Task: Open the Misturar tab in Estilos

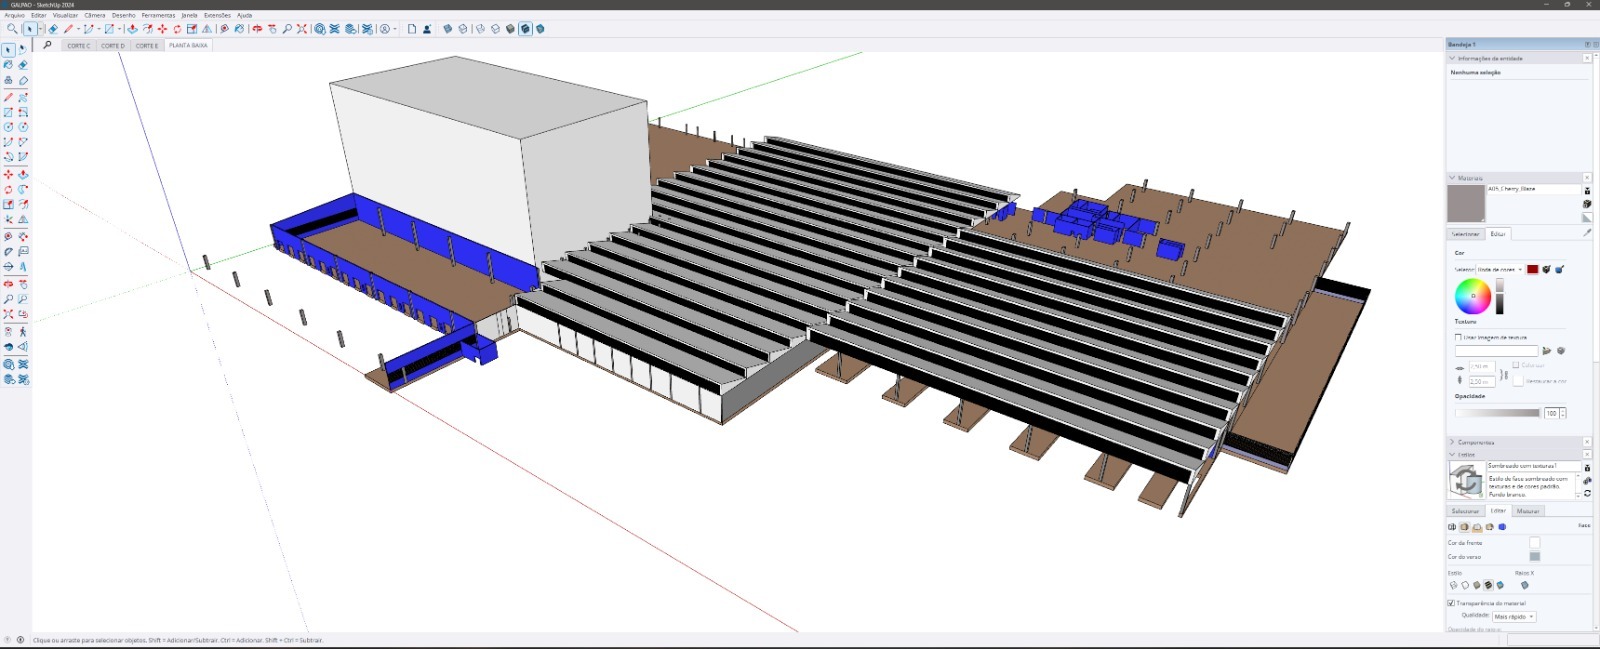Action: 1528,511
